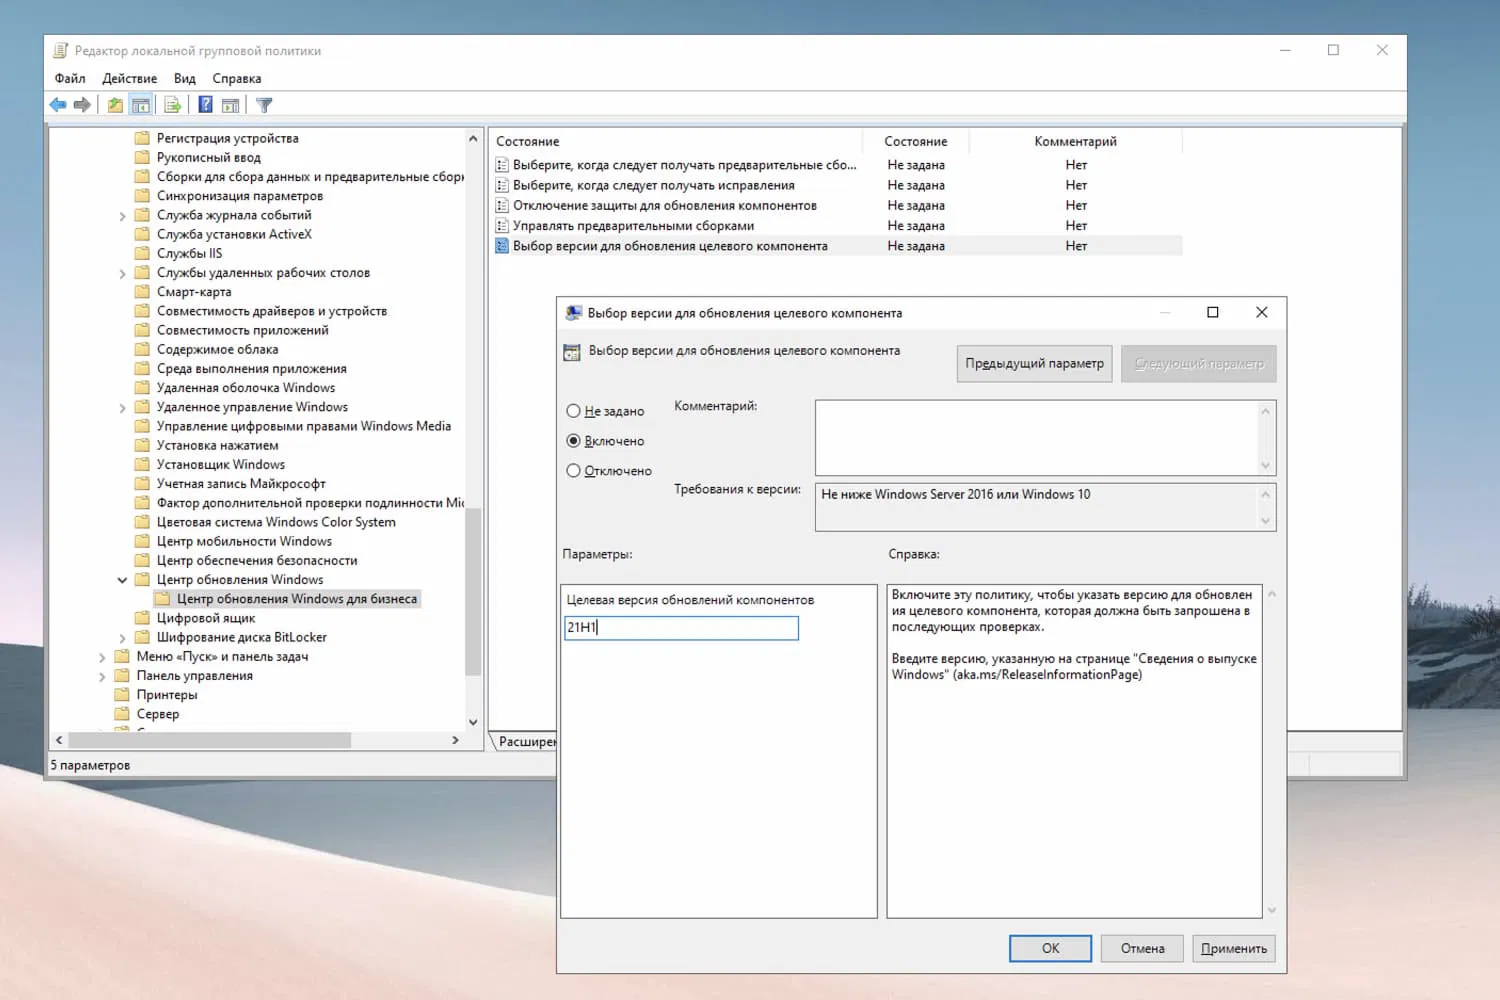Viewport: 1500px width, 1000px height.
Task: Click the folder icon beside Содержимое облака
Action: pyautogui.click(x=142, y=349)
